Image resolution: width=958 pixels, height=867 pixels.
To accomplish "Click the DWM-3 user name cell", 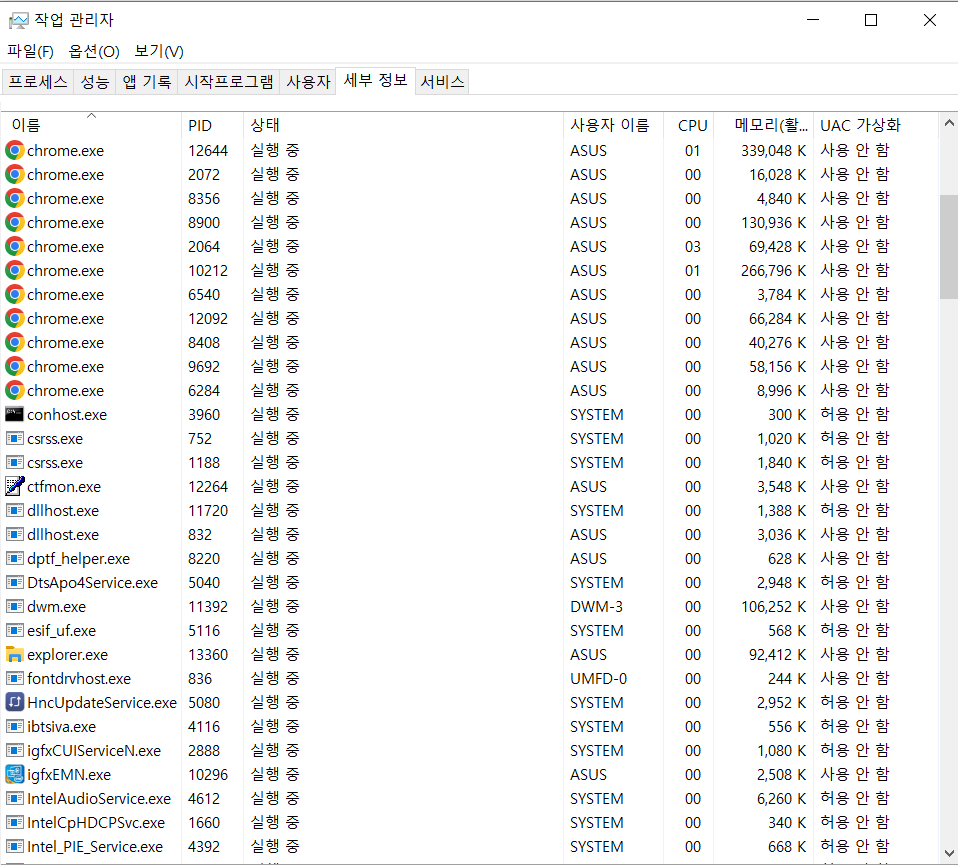I will (x=596, y=607).
